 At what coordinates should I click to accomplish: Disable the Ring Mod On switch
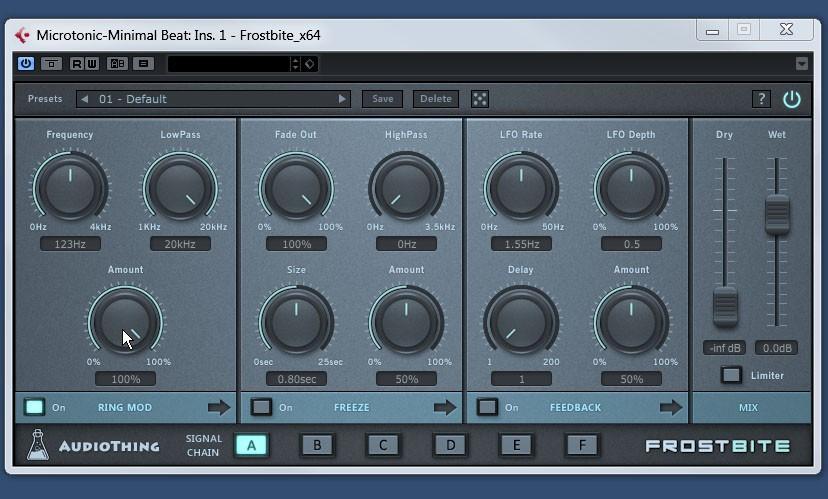click(35, 407)
